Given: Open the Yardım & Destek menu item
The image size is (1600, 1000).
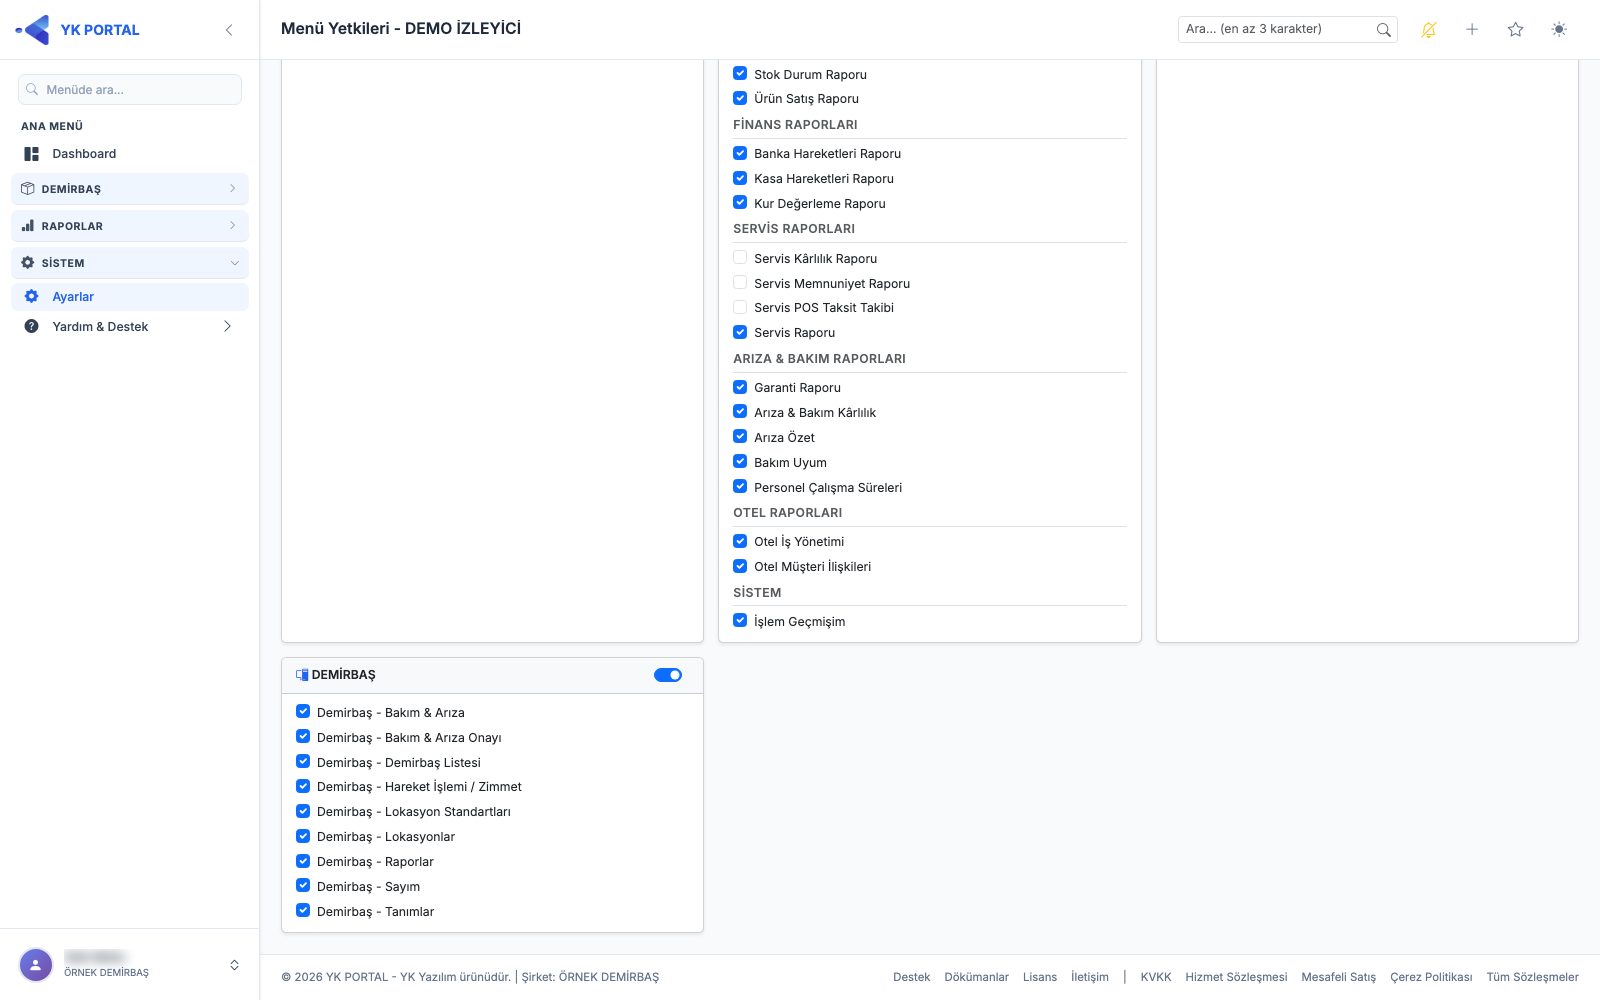Looking at the screenshot, I should (x=130, y=327).
